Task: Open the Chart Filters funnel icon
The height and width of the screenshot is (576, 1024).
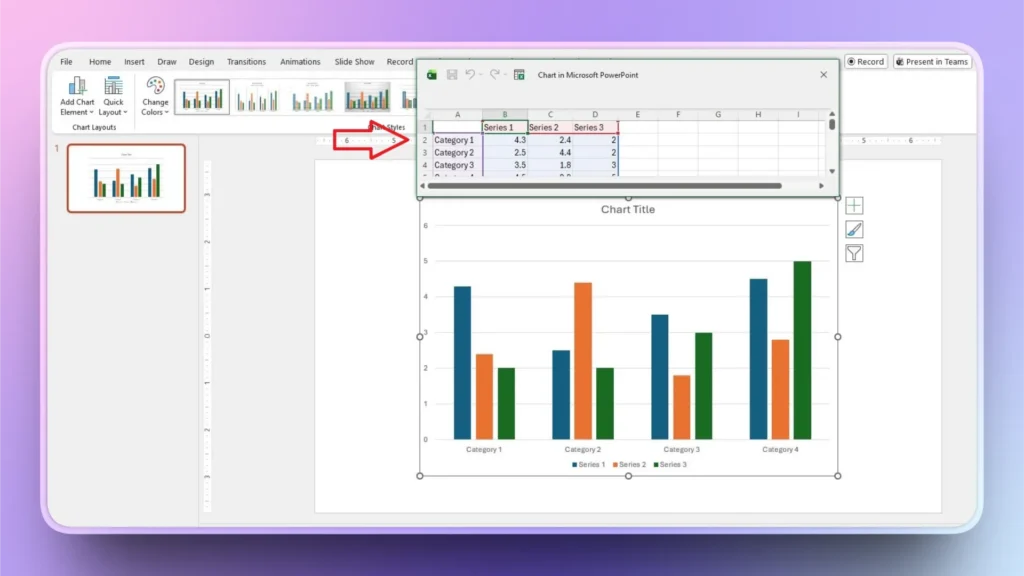Action: tap(854, 253)
